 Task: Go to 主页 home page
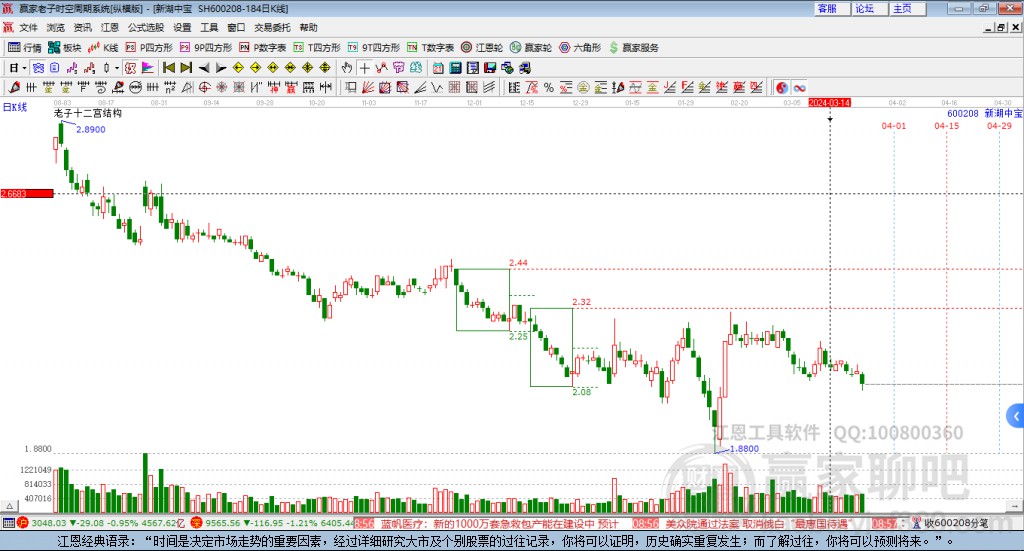[x=902, y=8]
